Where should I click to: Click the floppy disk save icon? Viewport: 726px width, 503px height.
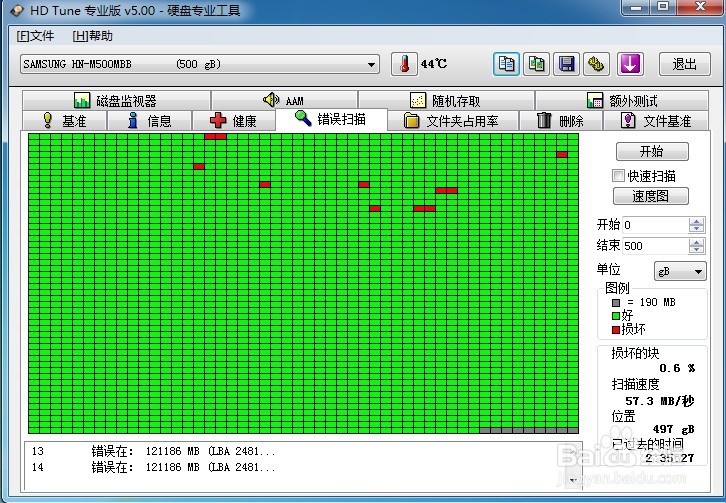point(566,64)
